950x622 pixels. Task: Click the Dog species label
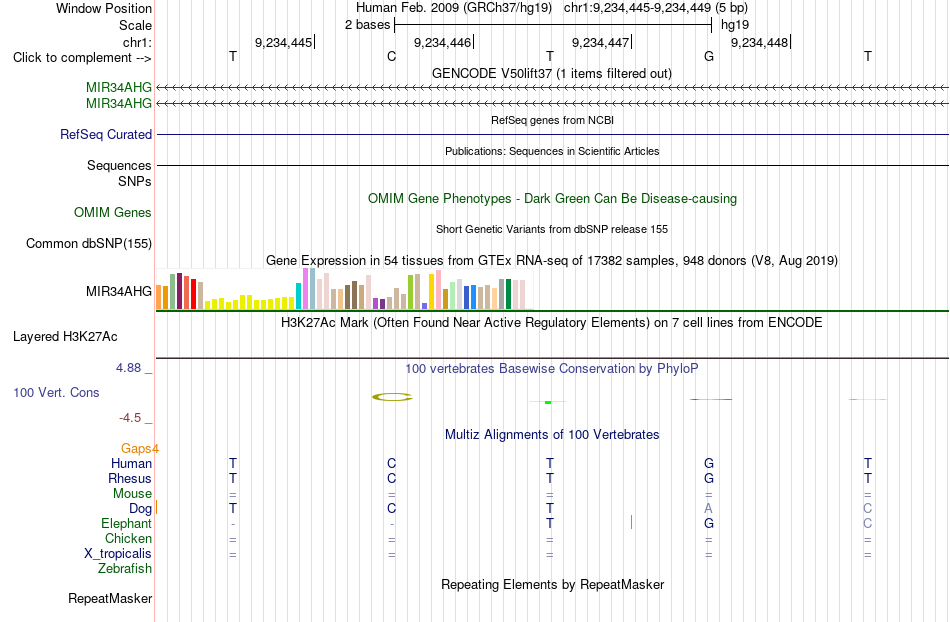coord(140,509)
